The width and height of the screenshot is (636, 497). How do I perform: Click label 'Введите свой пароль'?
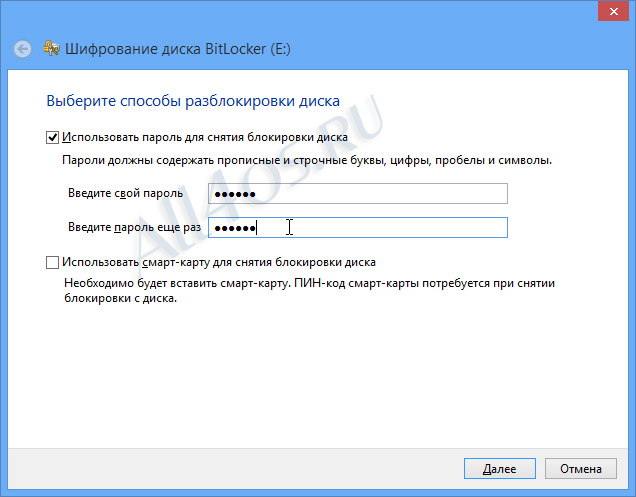coord(125,193)
